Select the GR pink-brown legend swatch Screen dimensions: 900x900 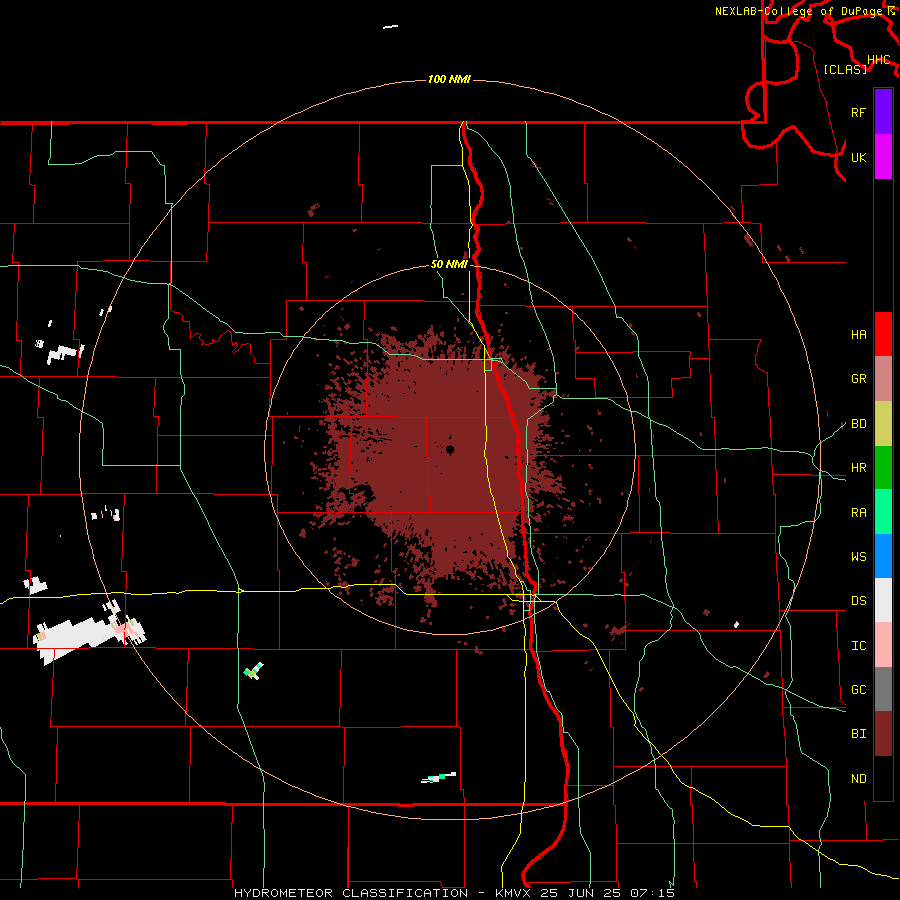pos(883,378)
